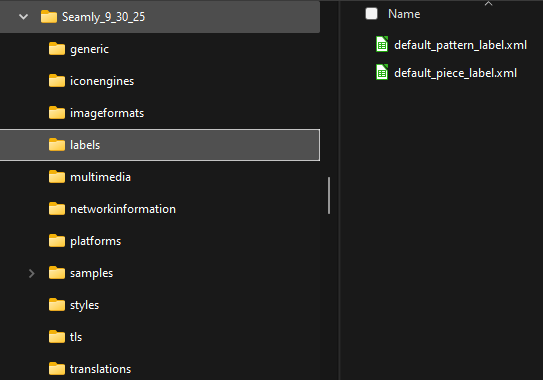This screenshot has height=380, width=543.
Task: Click the translations folder icon
Action: pos(57,369)
